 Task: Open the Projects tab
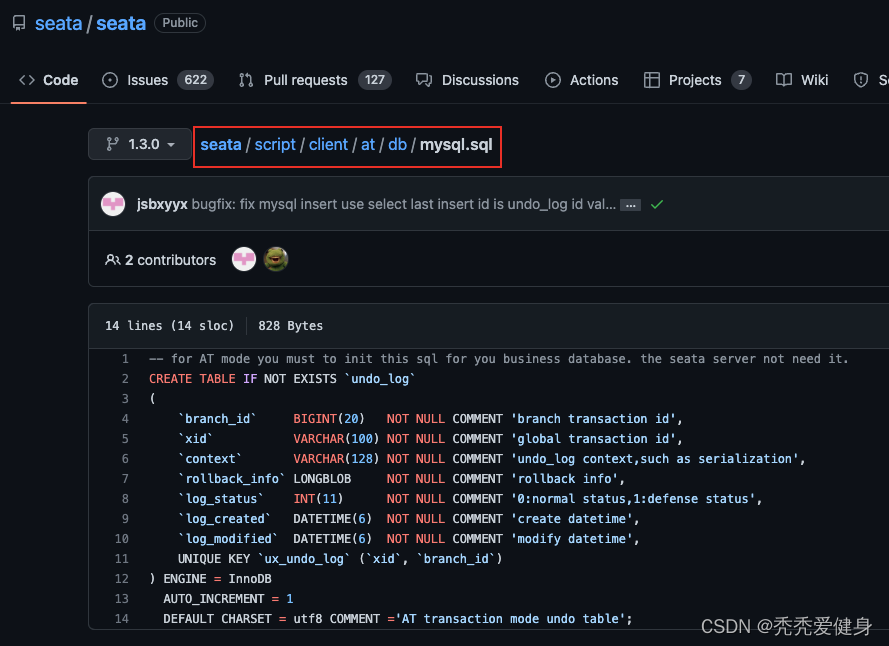[x=697, y=80]
